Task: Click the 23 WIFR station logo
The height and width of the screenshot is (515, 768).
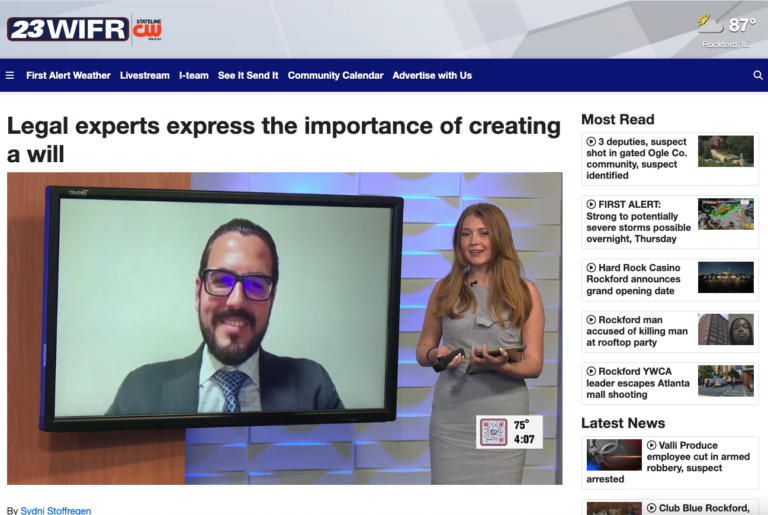Action: pyautogui.click(x=67, y=29)
